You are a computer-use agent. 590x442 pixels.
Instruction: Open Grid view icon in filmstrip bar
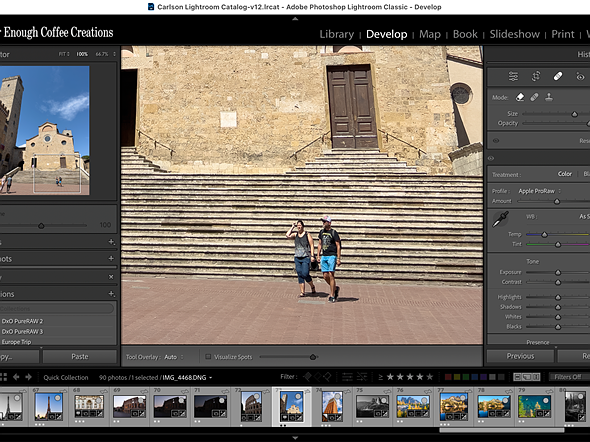(x=3, y=377)
